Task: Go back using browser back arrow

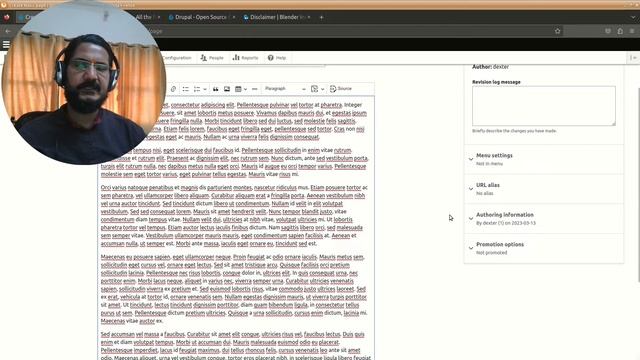Action: [8, 31]
